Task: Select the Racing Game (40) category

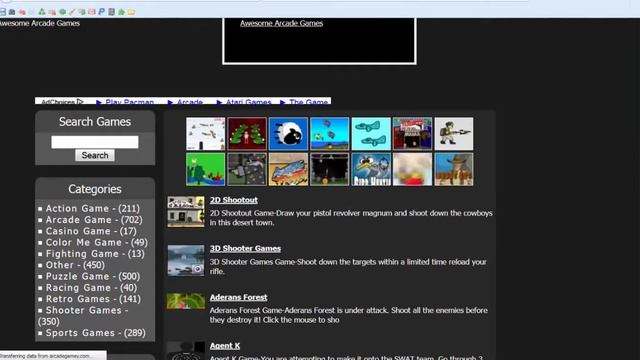Action: 91,288
